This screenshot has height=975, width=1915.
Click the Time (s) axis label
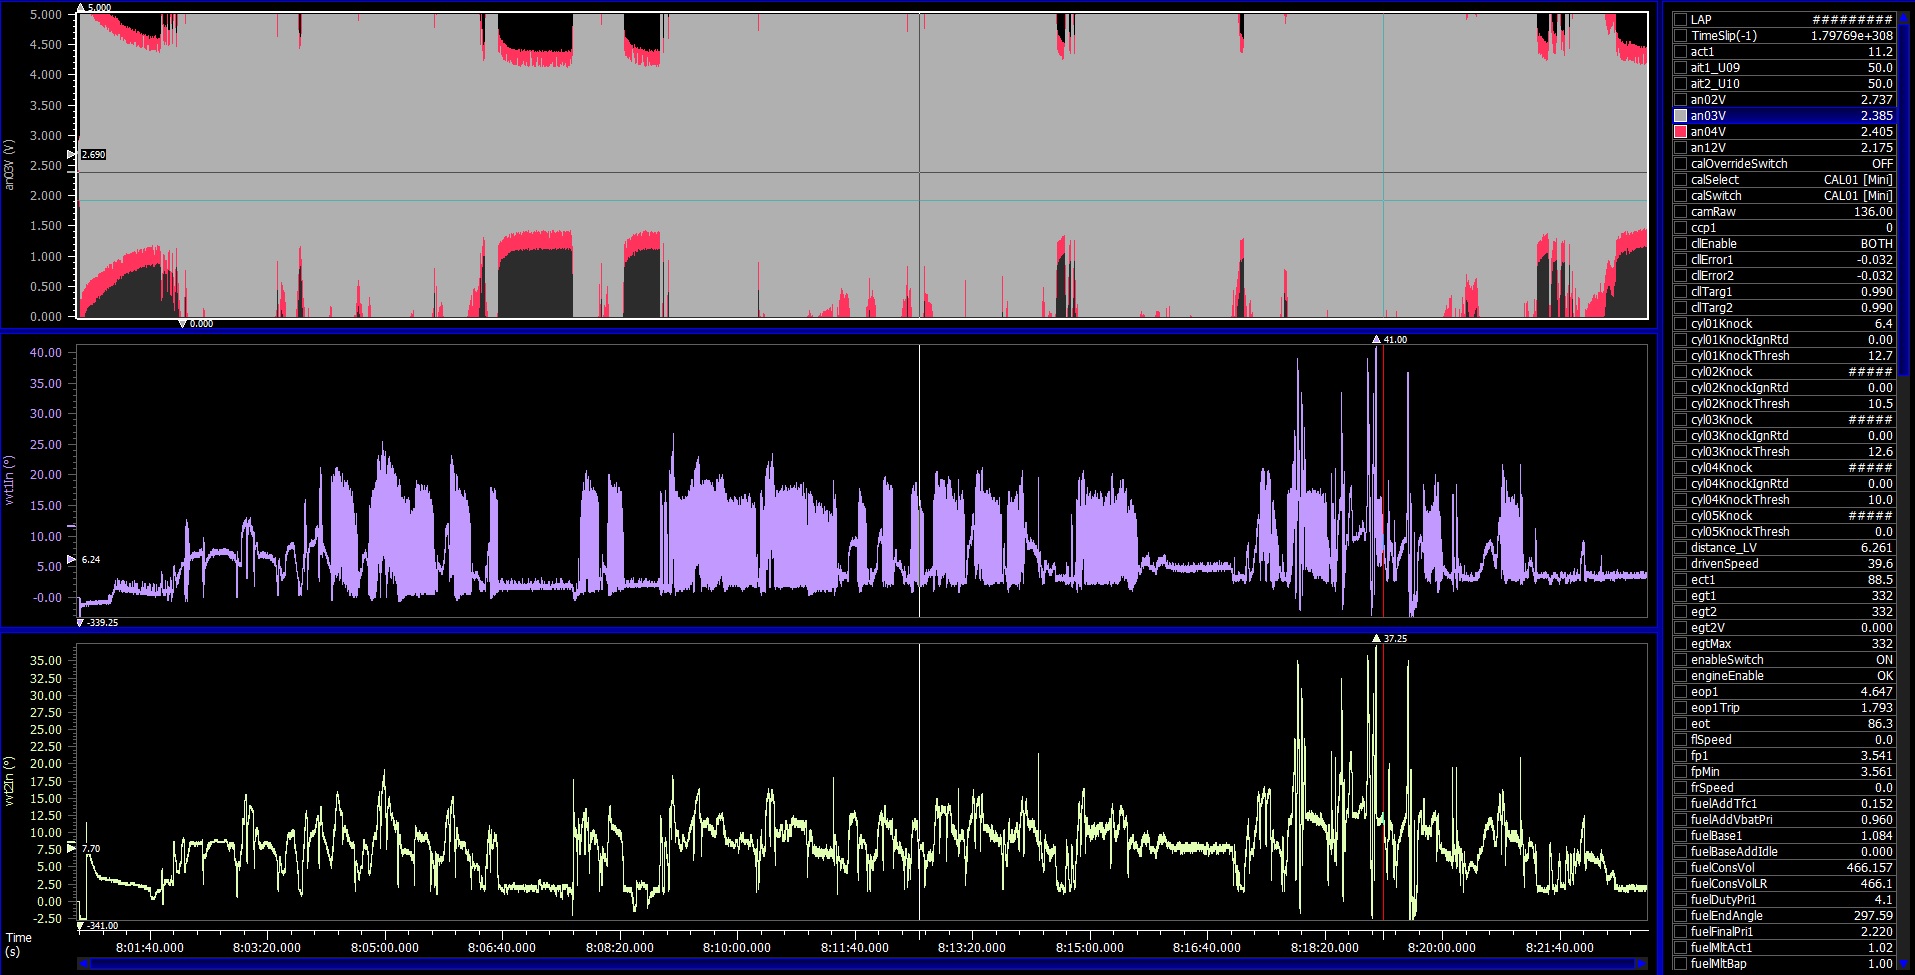pyautogui.click(x=18, y=944)
